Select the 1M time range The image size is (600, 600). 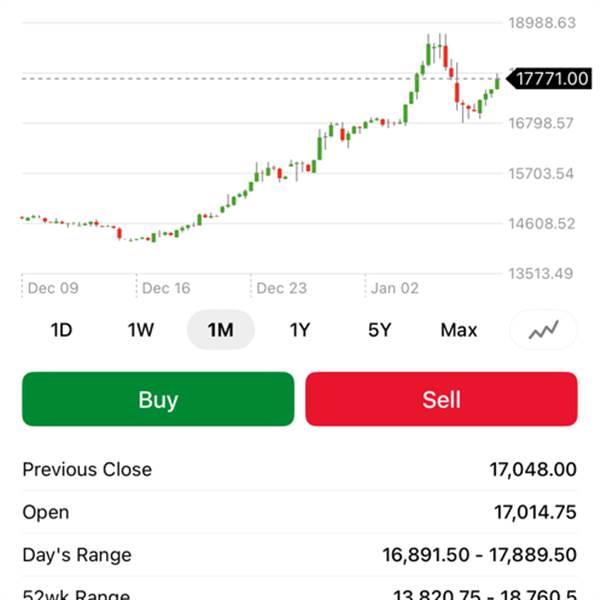220,330
